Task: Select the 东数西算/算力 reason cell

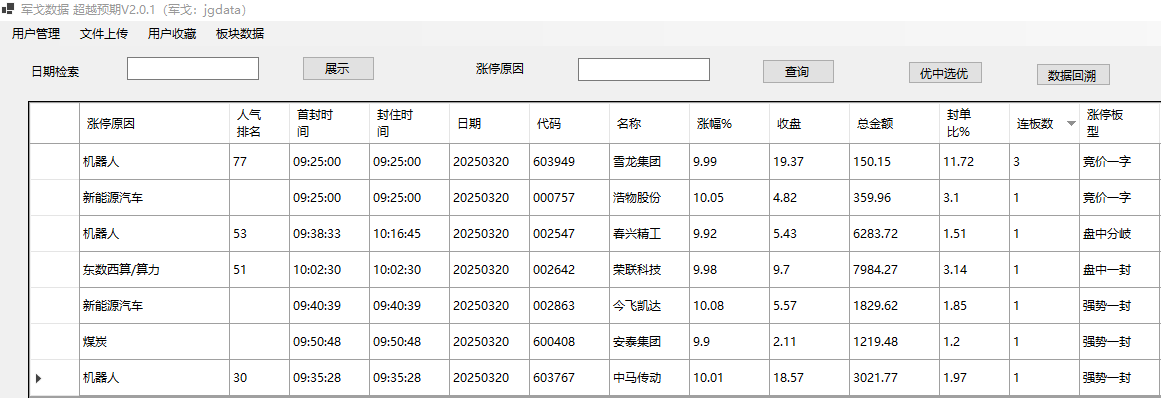Action: [155, 270]
